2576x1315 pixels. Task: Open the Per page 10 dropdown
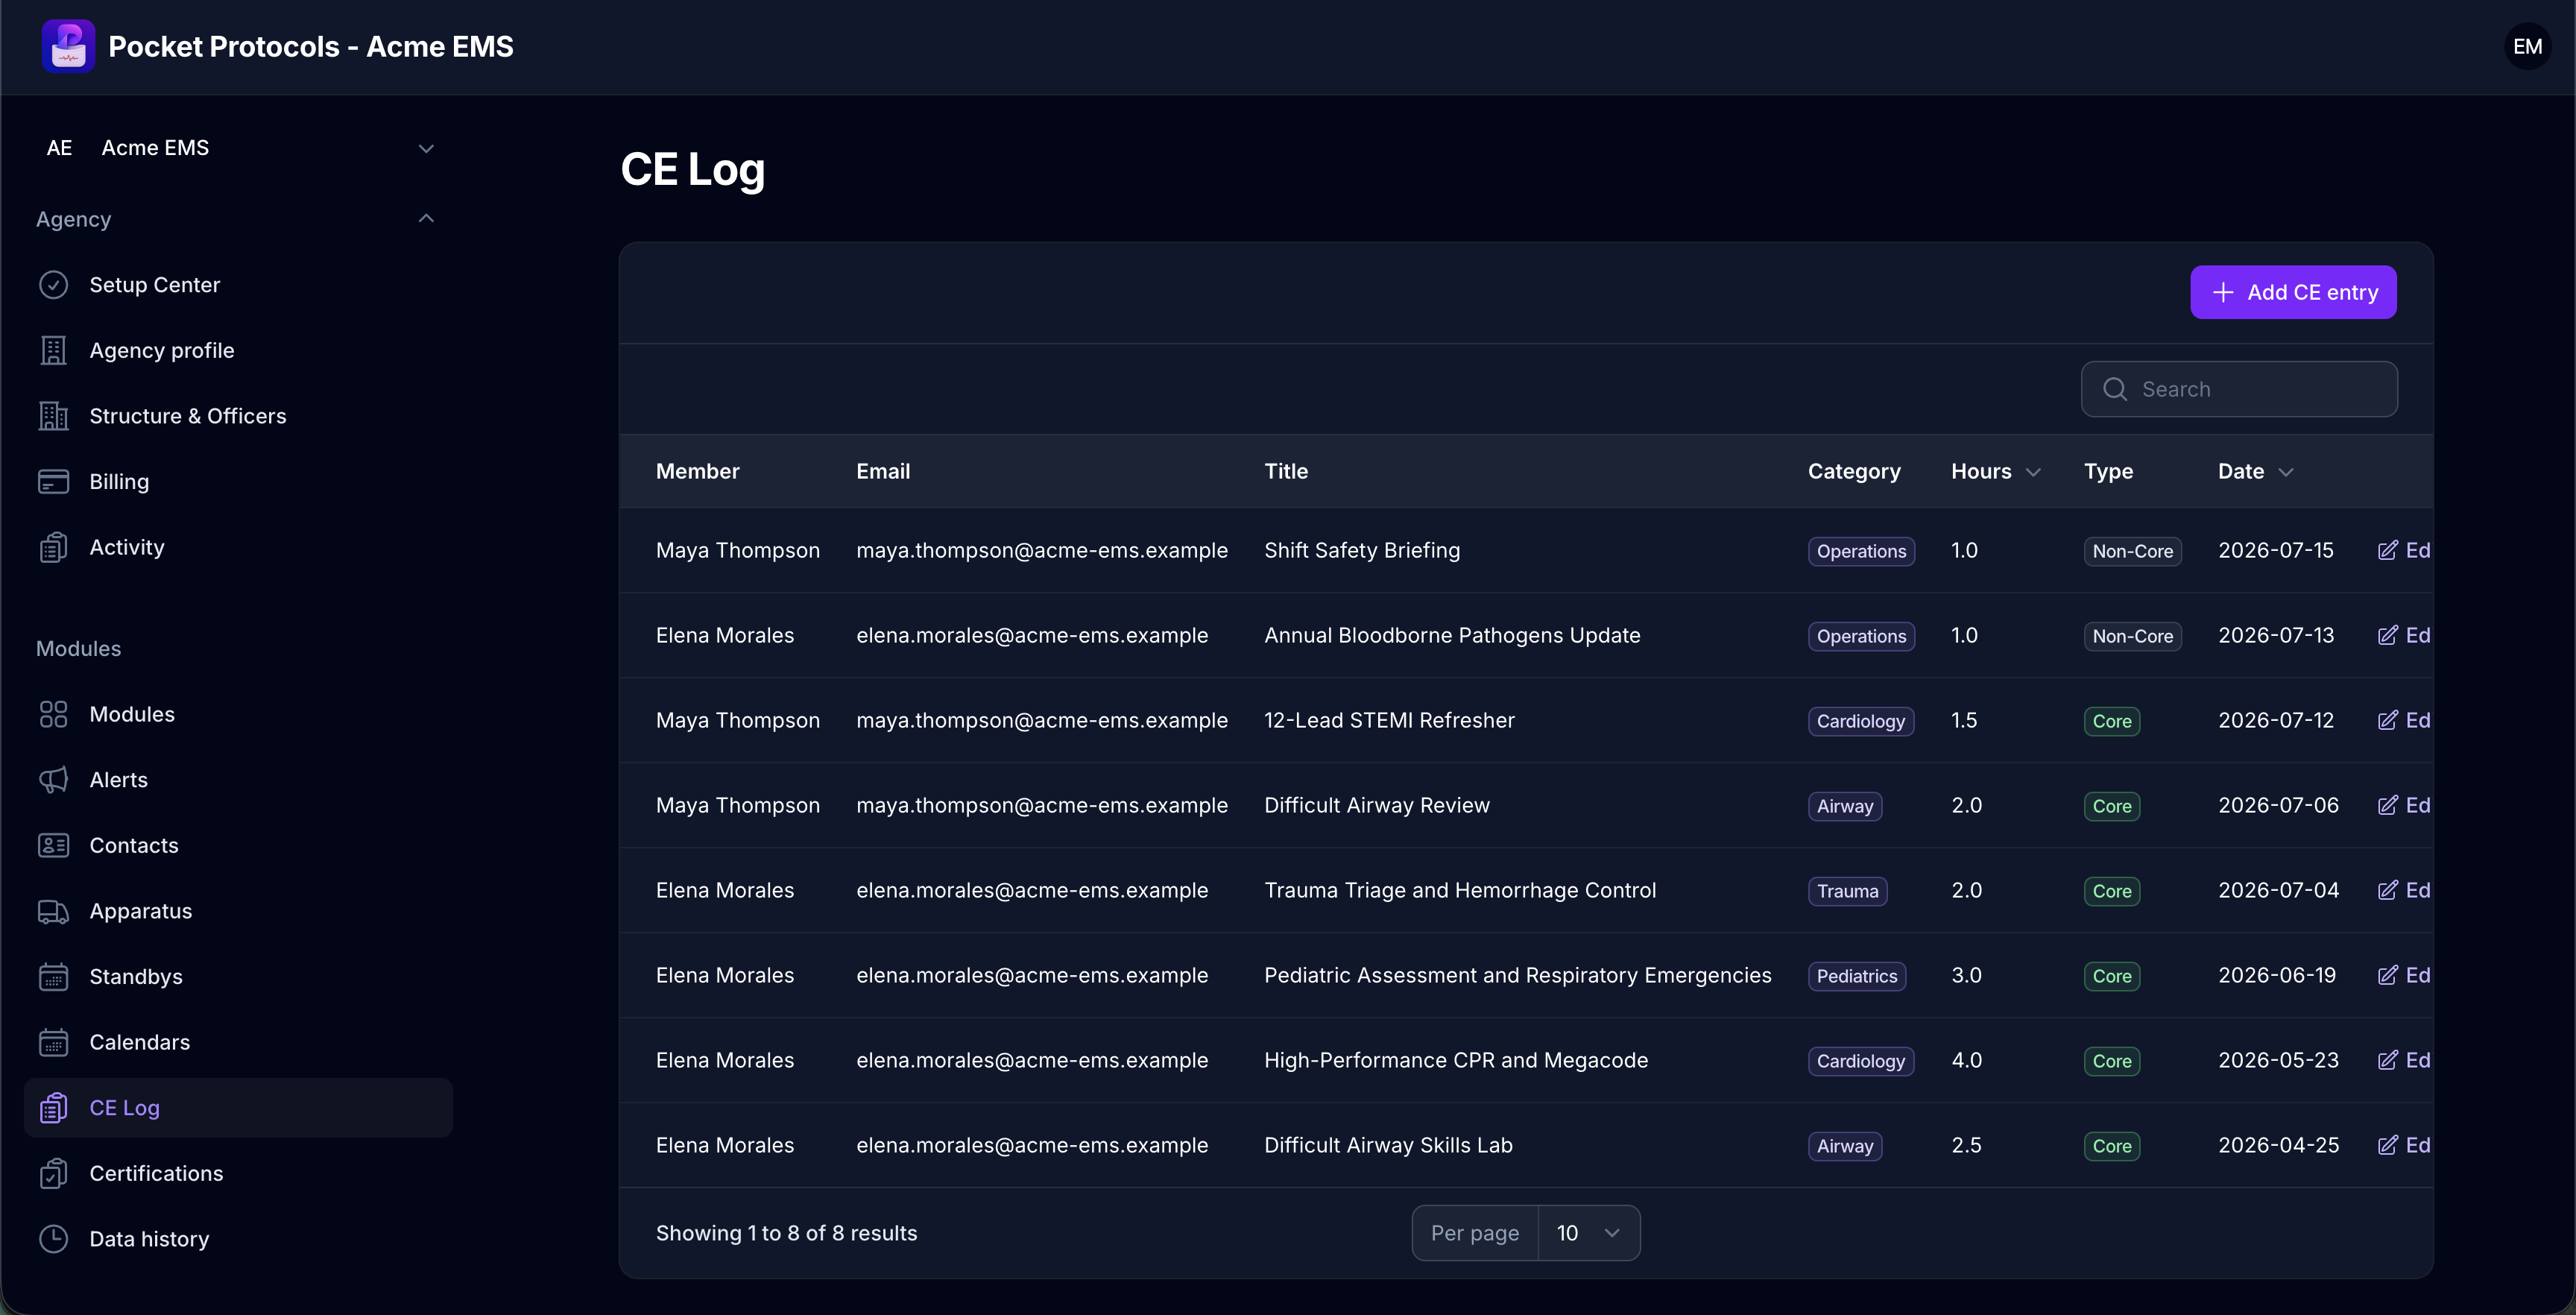coord(1588,1233)
